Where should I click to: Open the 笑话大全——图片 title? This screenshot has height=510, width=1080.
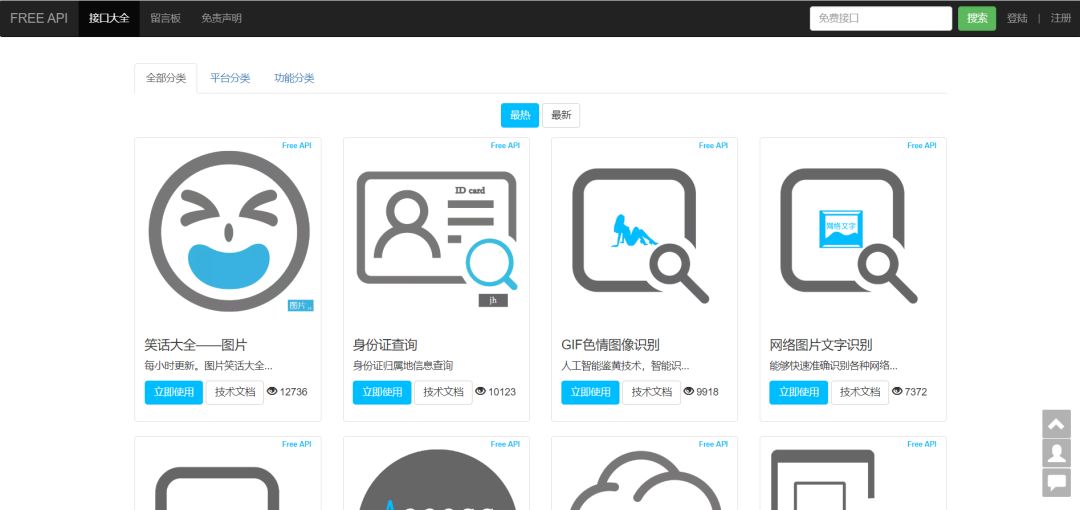pyautogui.click(x=196, y=345)
